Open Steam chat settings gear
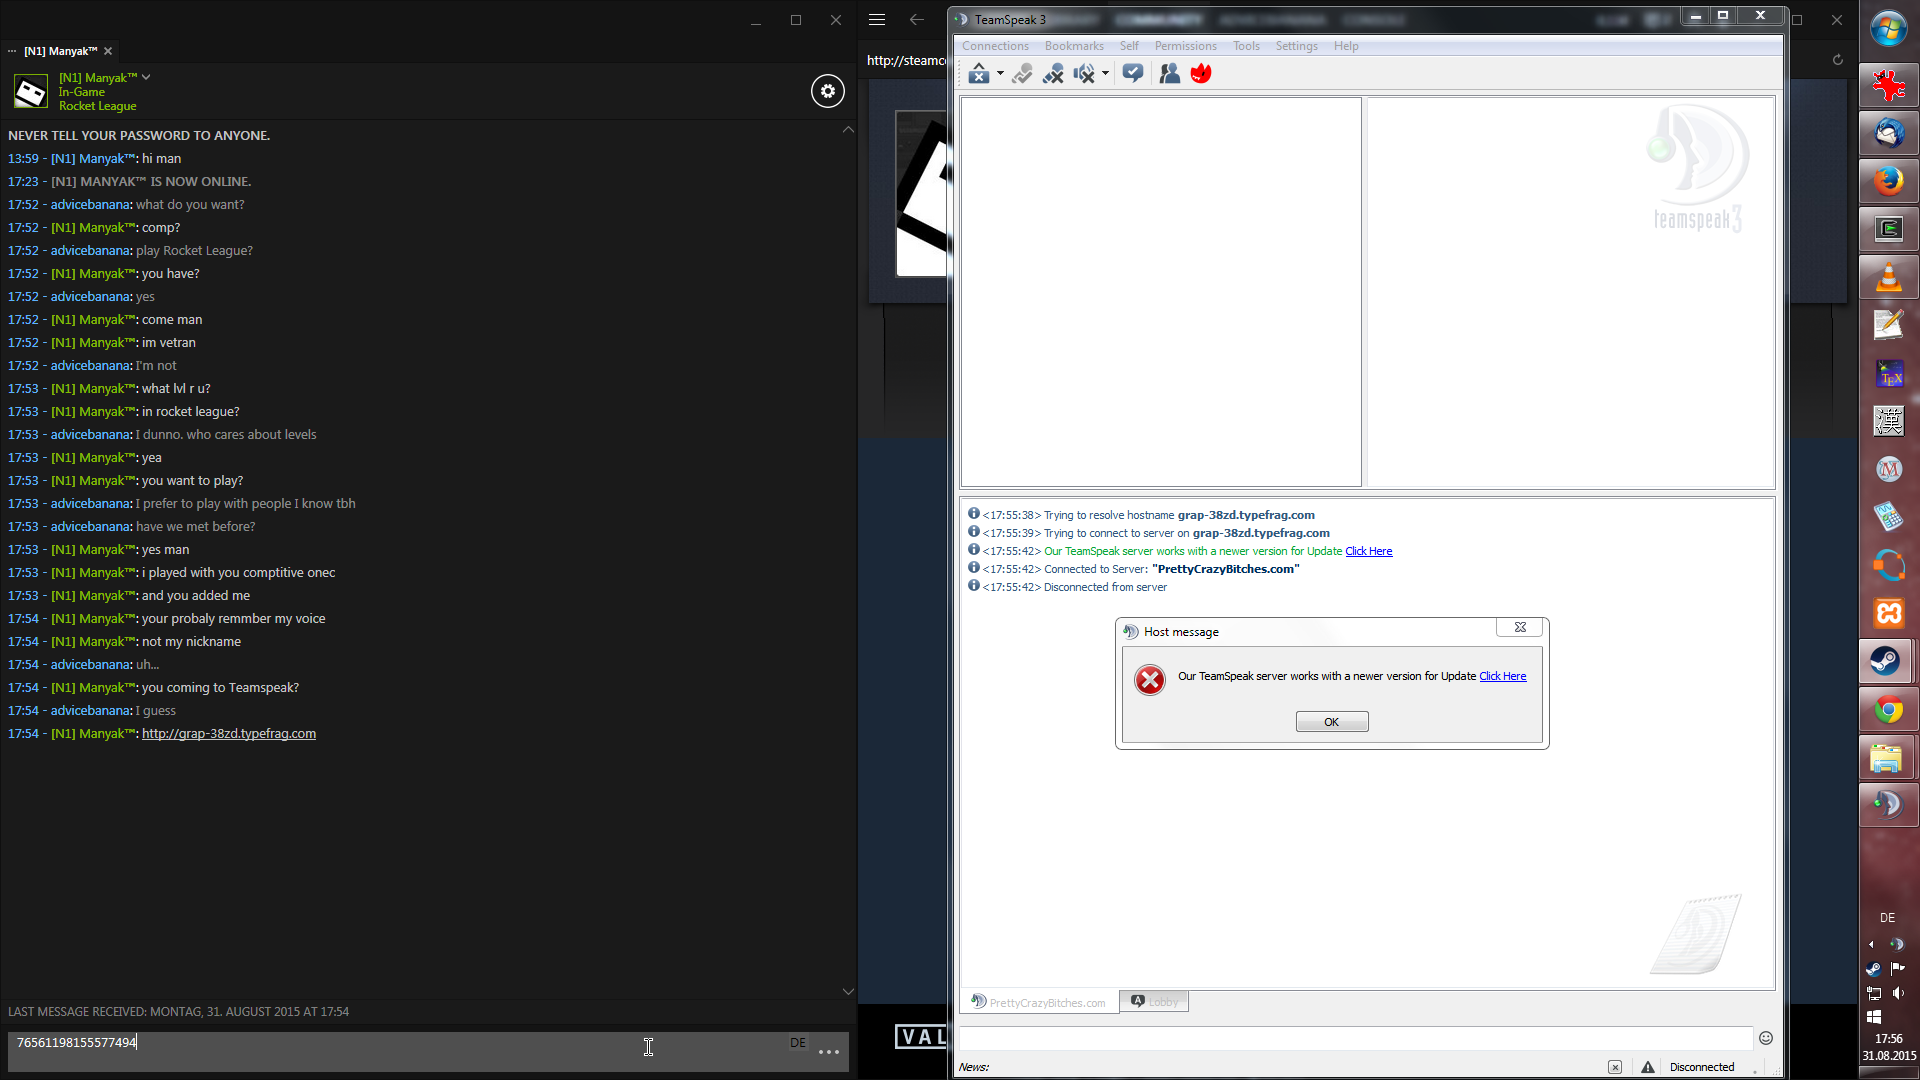The height and width of the screenshot is (1080, 1920). [x=827, y=91]
